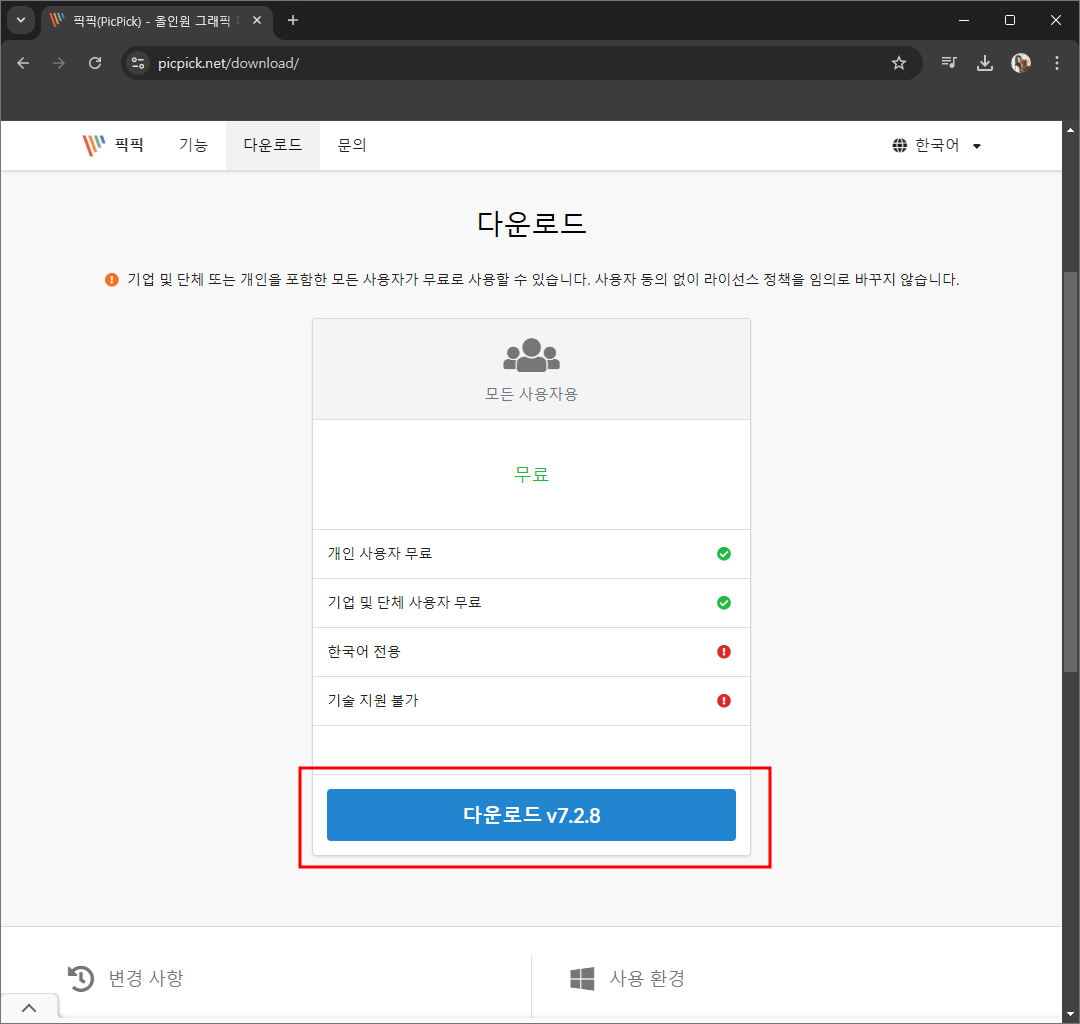This screenshot has width=1080, height=1024.
Task: Click the Windows logo icon
Action: [x=582, y=979]
